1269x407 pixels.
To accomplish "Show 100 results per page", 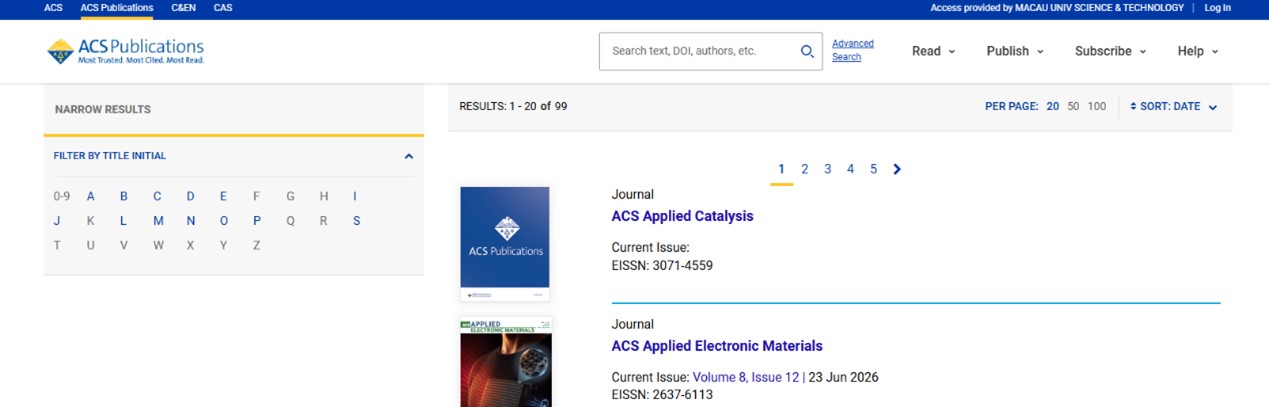I will tap(1097, 107).
